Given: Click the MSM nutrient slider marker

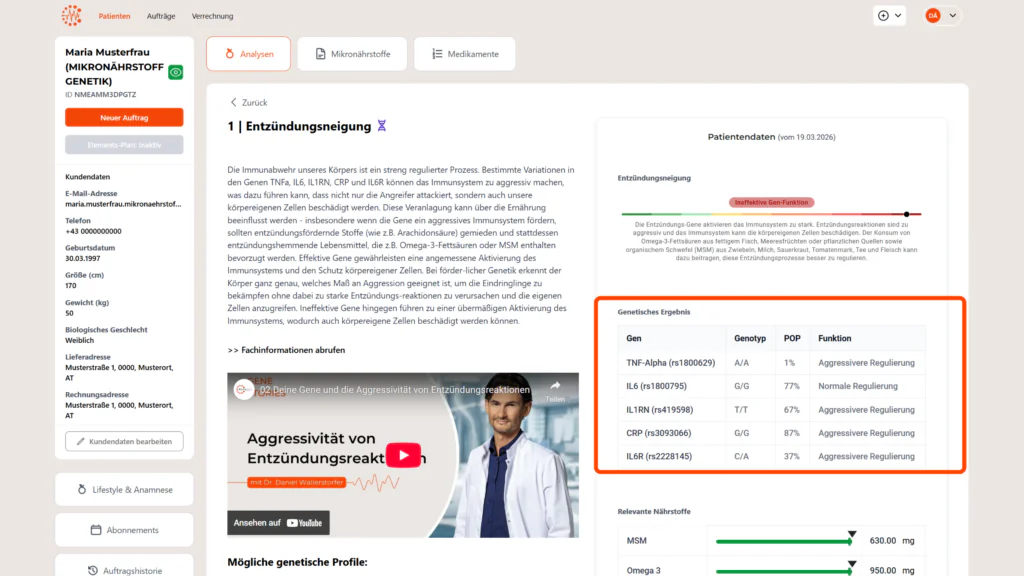Looking at the screenshot, I should point(851,534).
